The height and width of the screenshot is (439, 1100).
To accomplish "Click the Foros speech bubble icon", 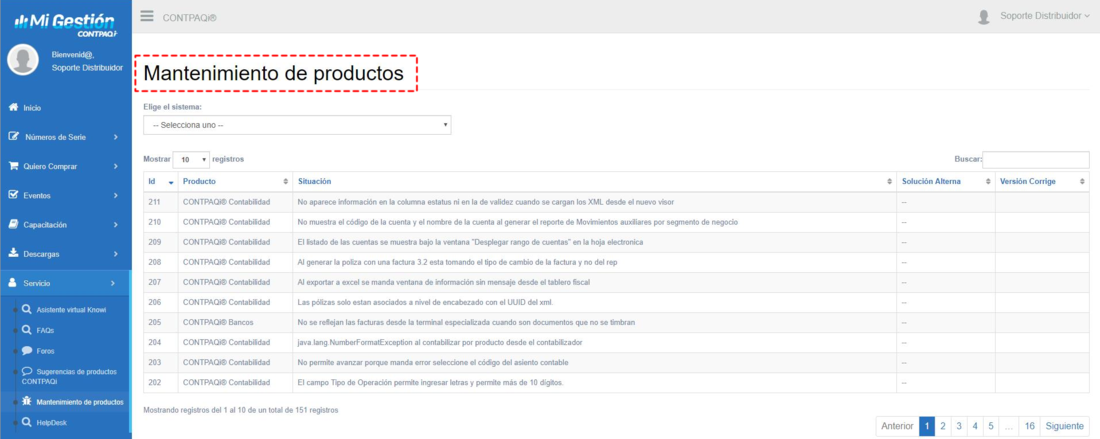I will click(x=27, y=351).
